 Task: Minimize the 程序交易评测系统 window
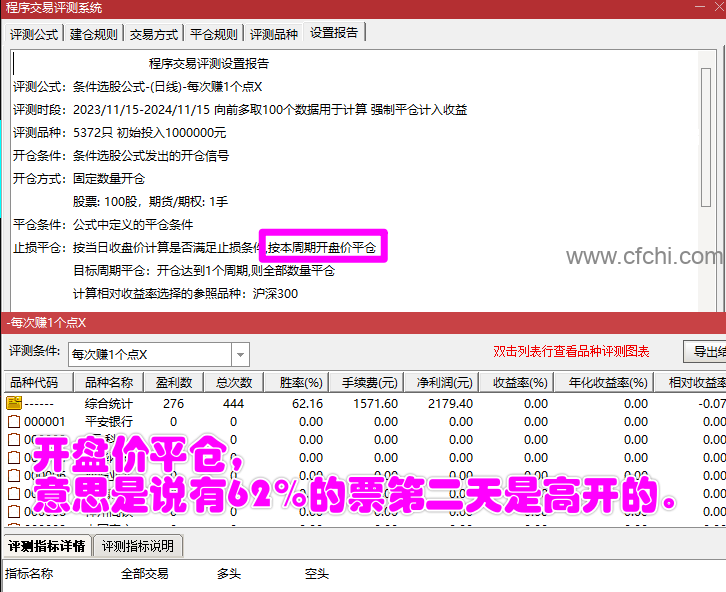pos(700,6)
